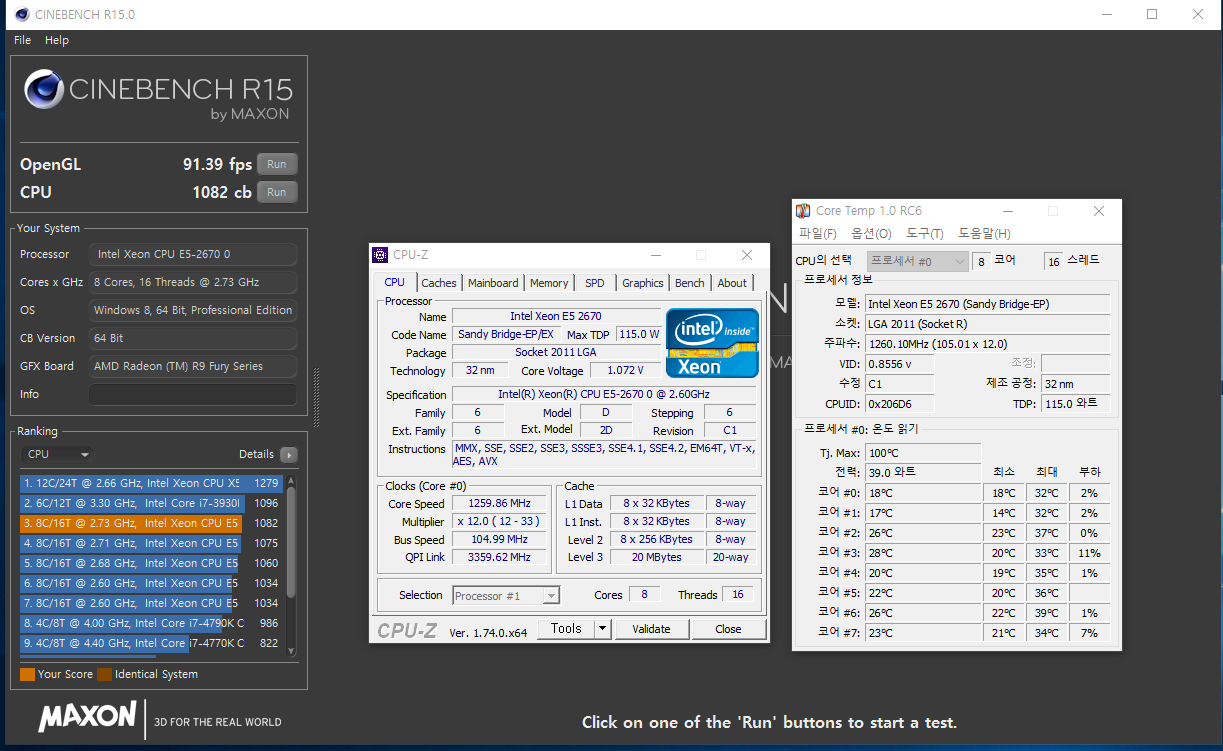Switch to the Mainboard tab in CPU-Z
Screen dimensions: 1223x751
(493, 283)
